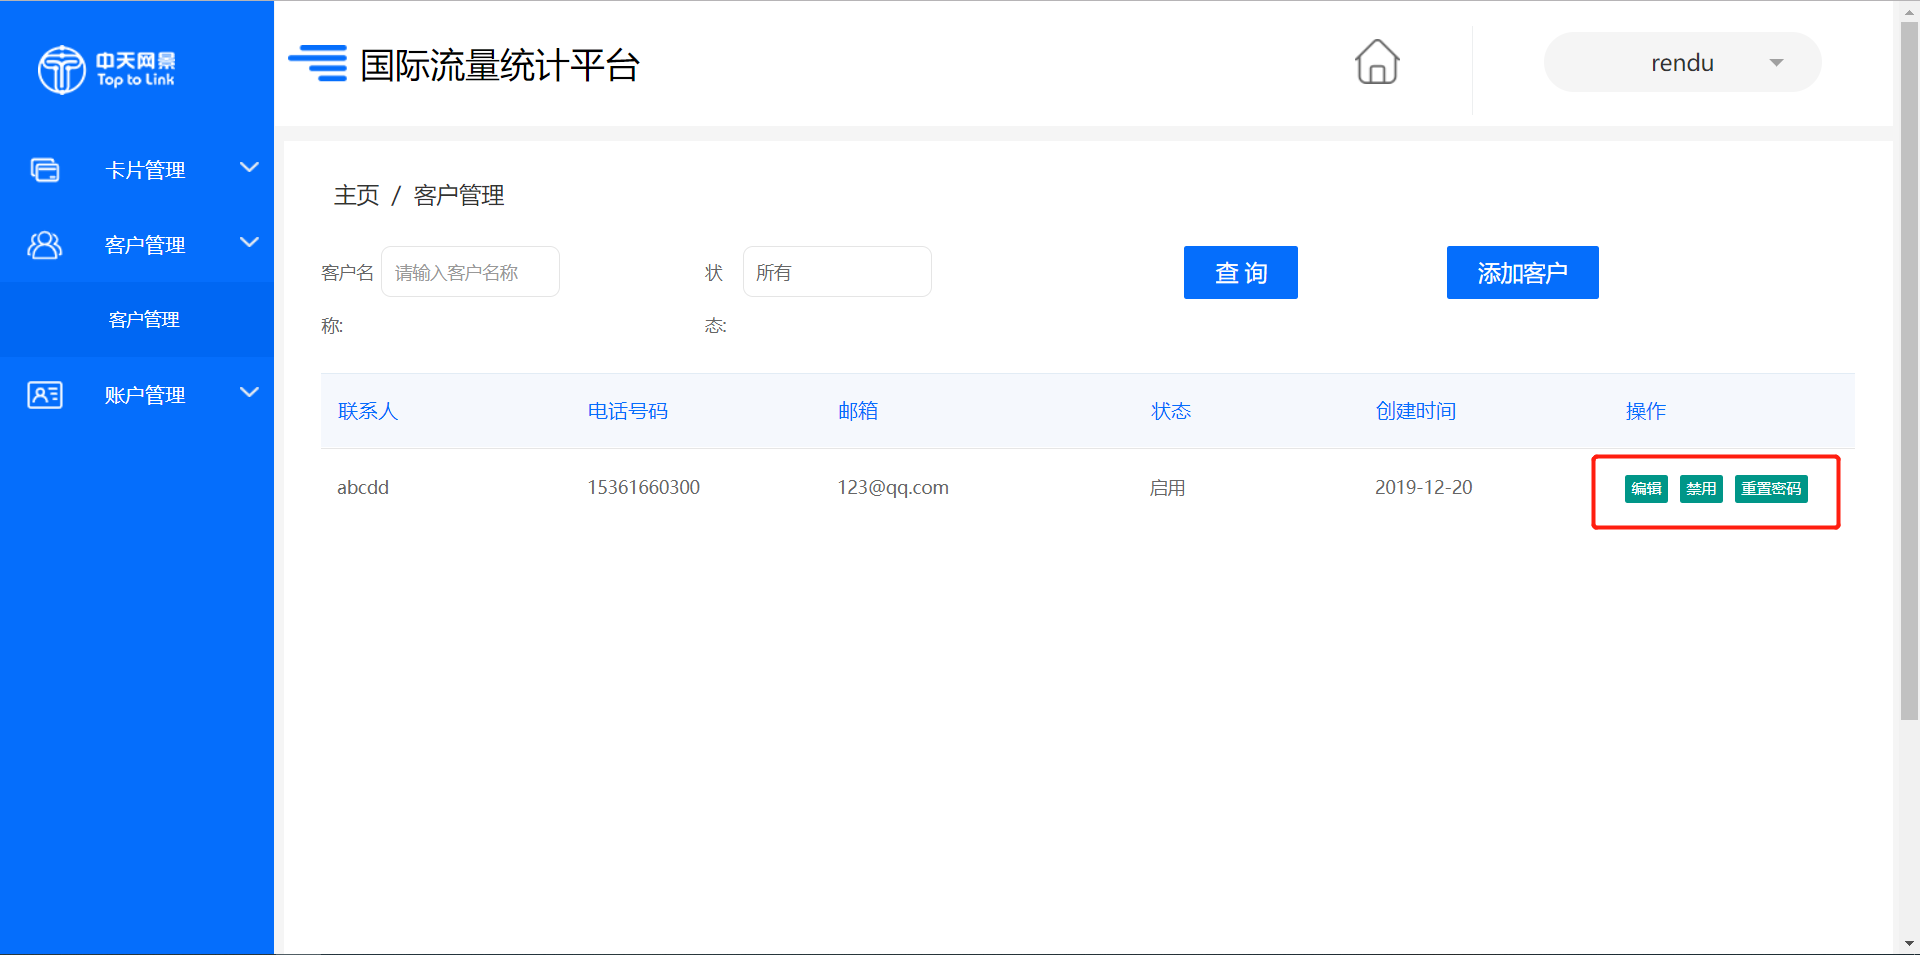Click the home icon in the header
The width and height of the screenshot is (1920, 955).
point(1377,62)
